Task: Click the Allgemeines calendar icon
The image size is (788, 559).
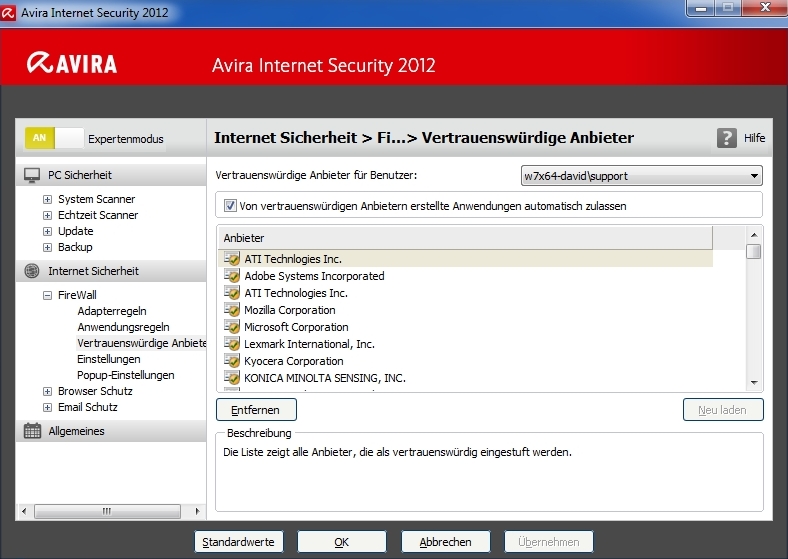Action: tap(32, 431)
